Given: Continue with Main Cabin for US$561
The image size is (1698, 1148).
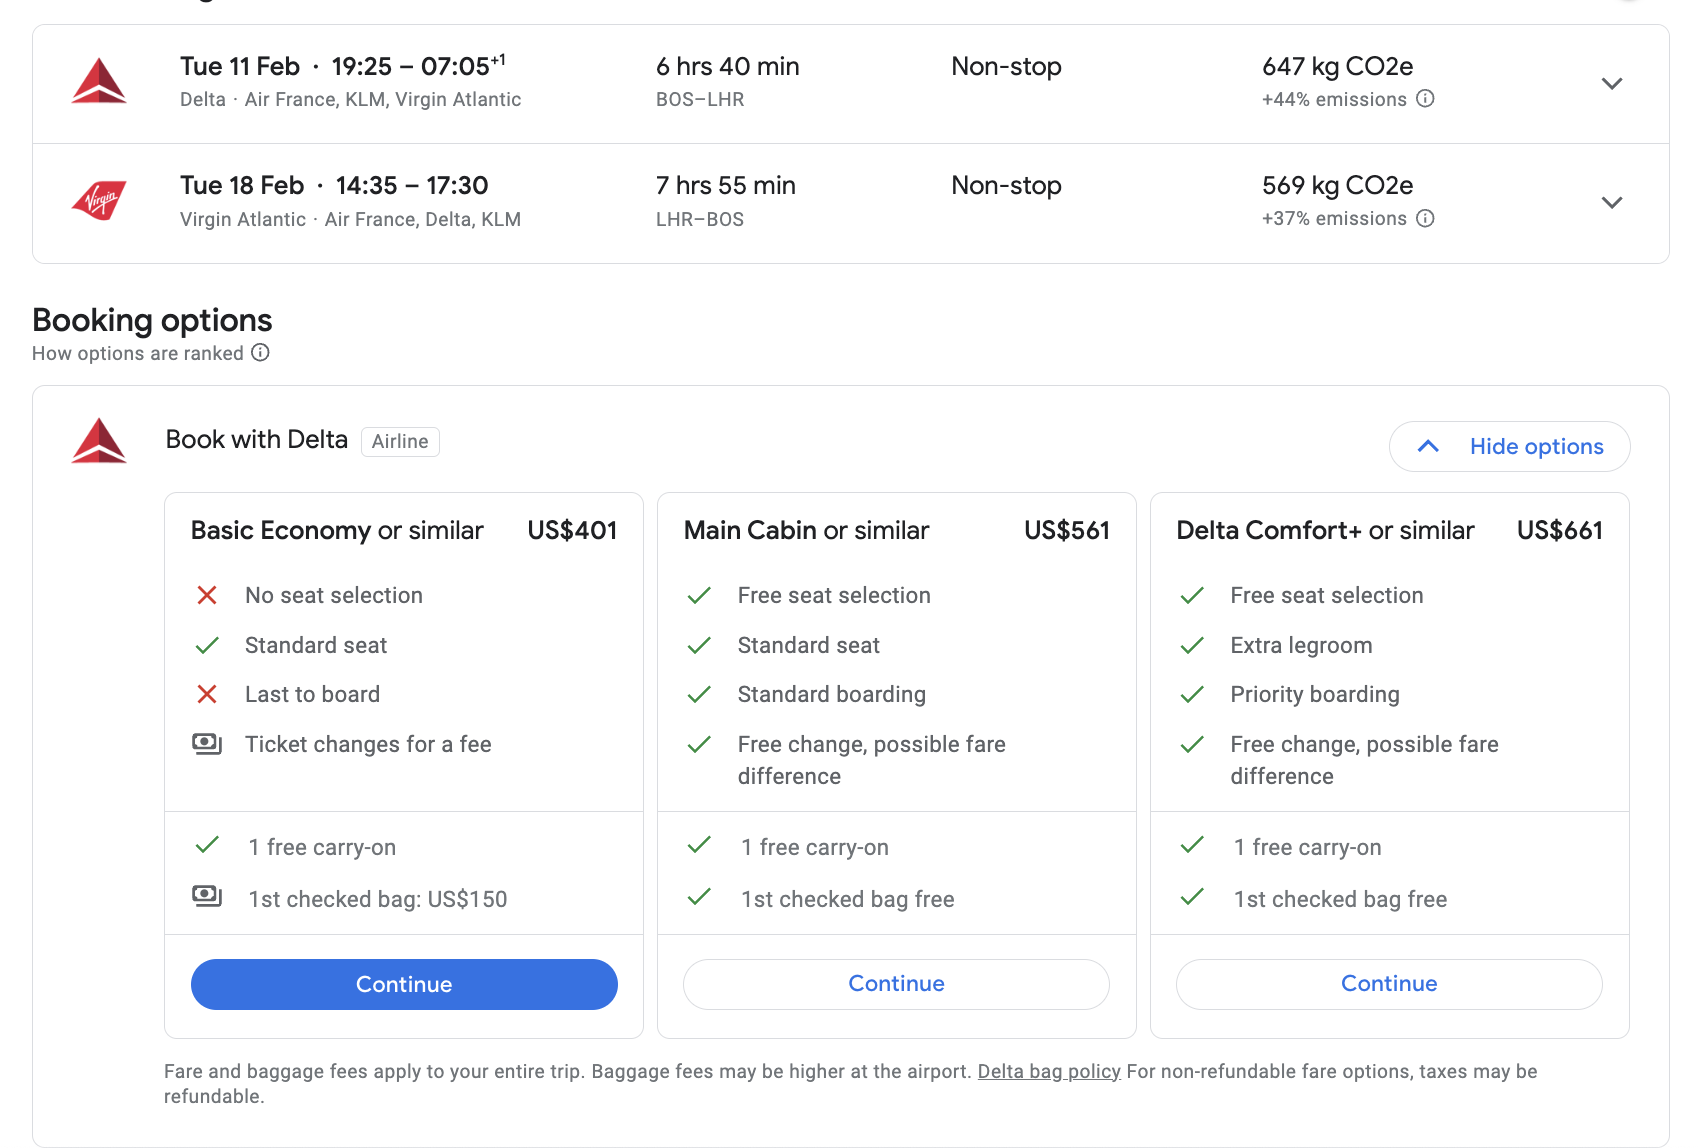Looking at the screenshot, I should [x=896, y=984].
